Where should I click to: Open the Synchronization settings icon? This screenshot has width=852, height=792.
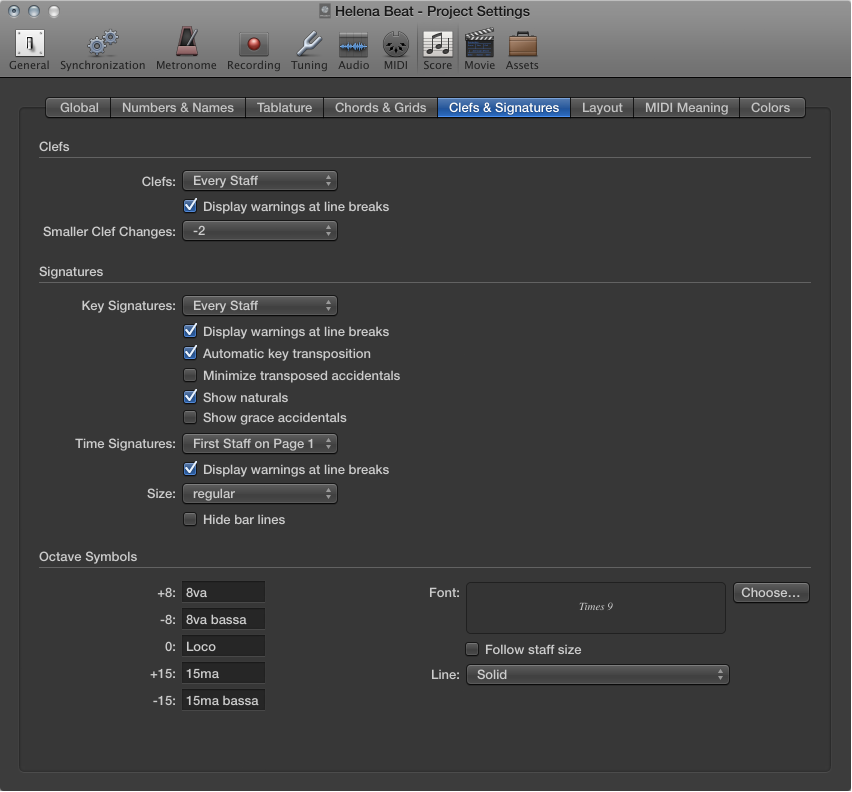pyautogui.click(x=101, y=44)
